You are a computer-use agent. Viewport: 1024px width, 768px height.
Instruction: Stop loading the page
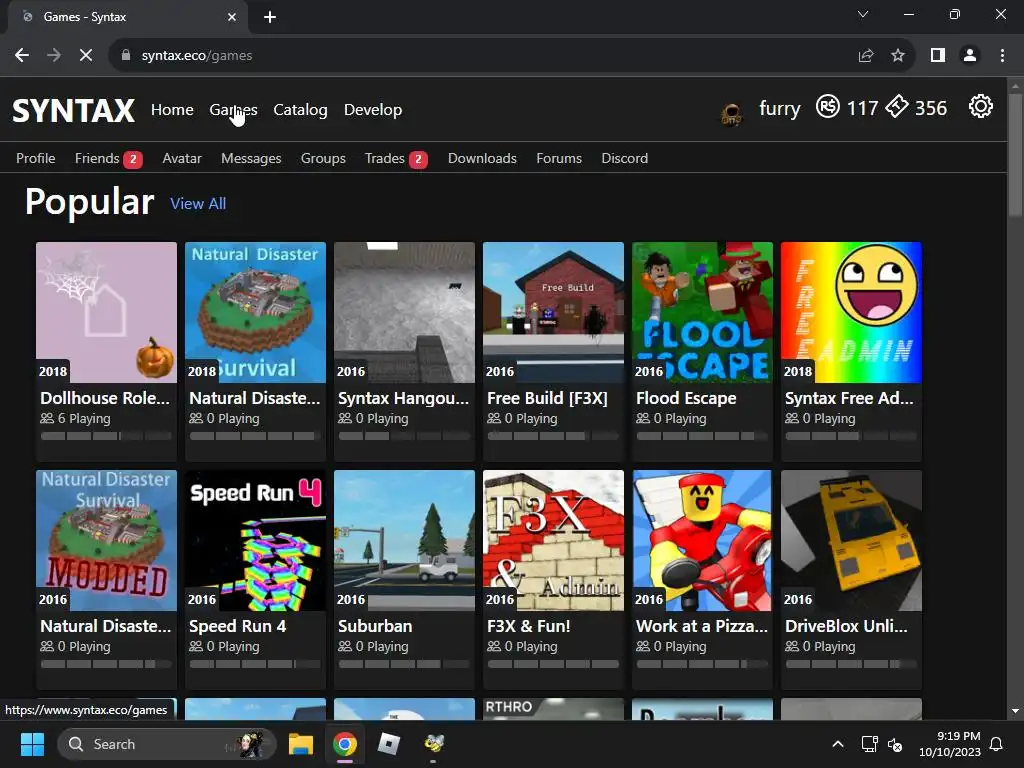tap(86, 56)
